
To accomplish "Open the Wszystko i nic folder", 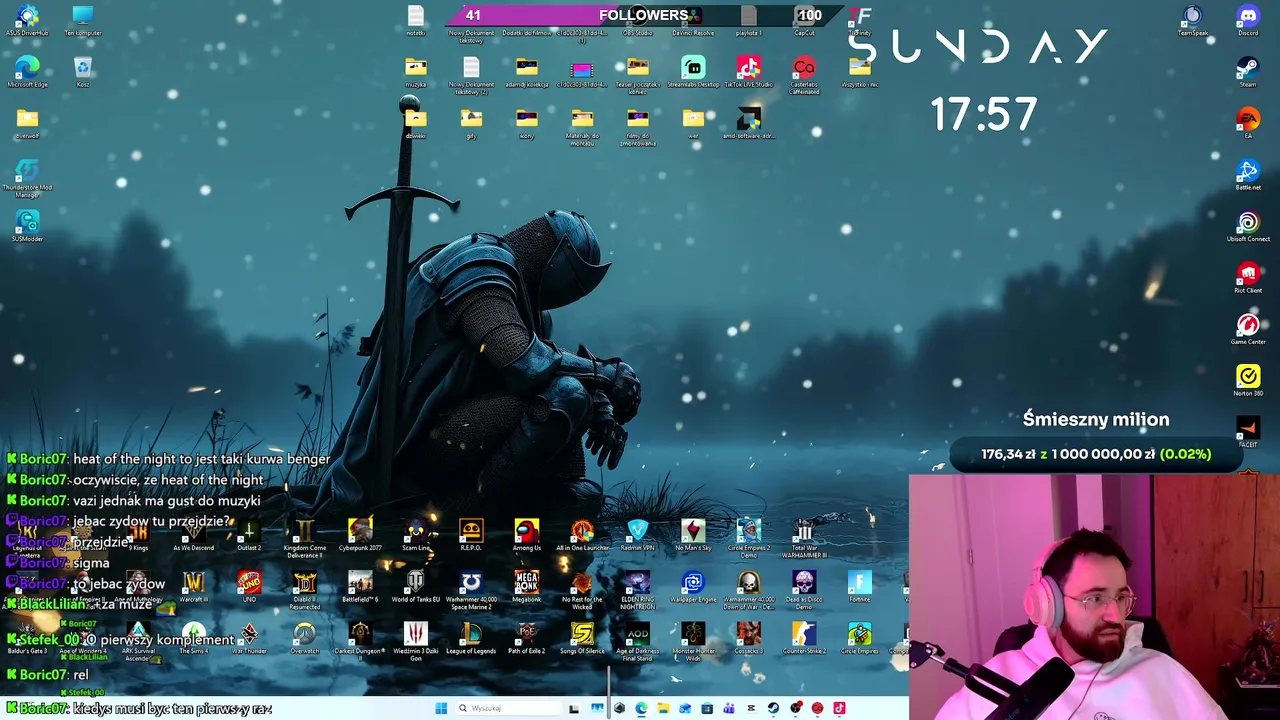I will click(x=859, y=72).
